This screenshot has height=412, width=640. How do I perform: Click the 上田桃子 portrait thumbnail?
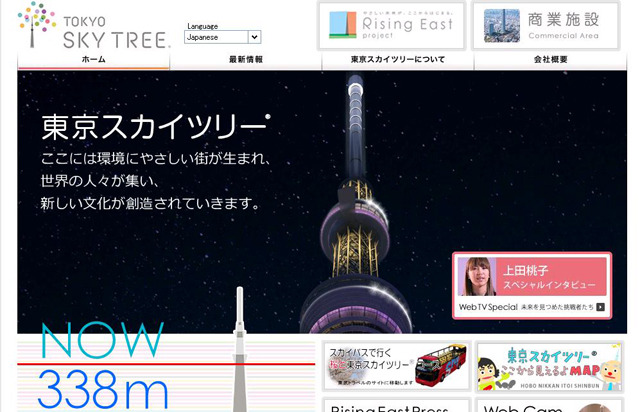click(x=477, y=276)
